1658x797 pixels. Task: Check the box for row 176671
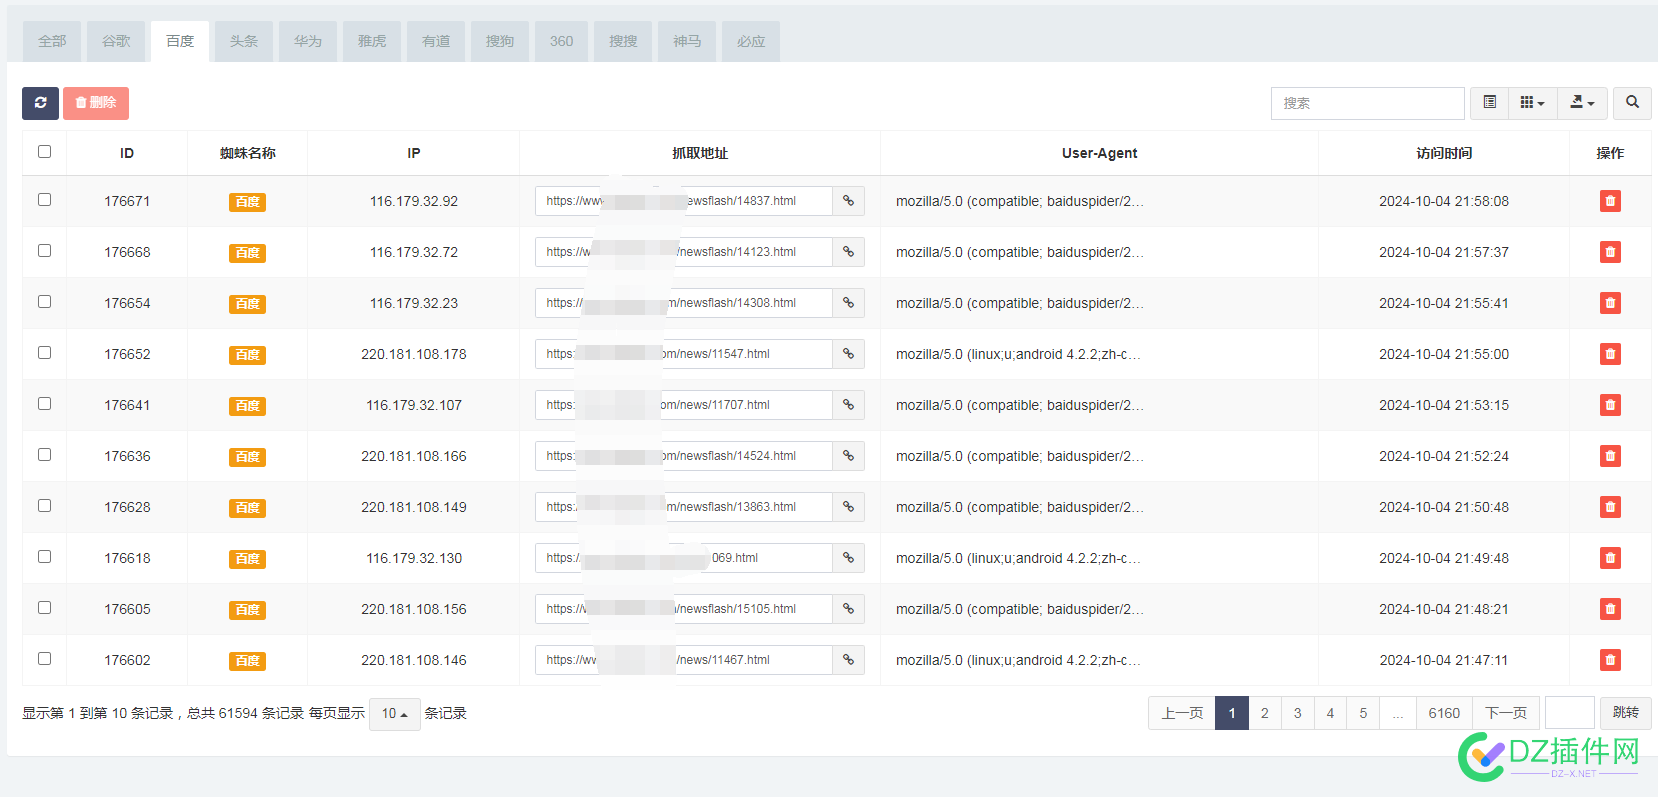(x=44, y=200)
